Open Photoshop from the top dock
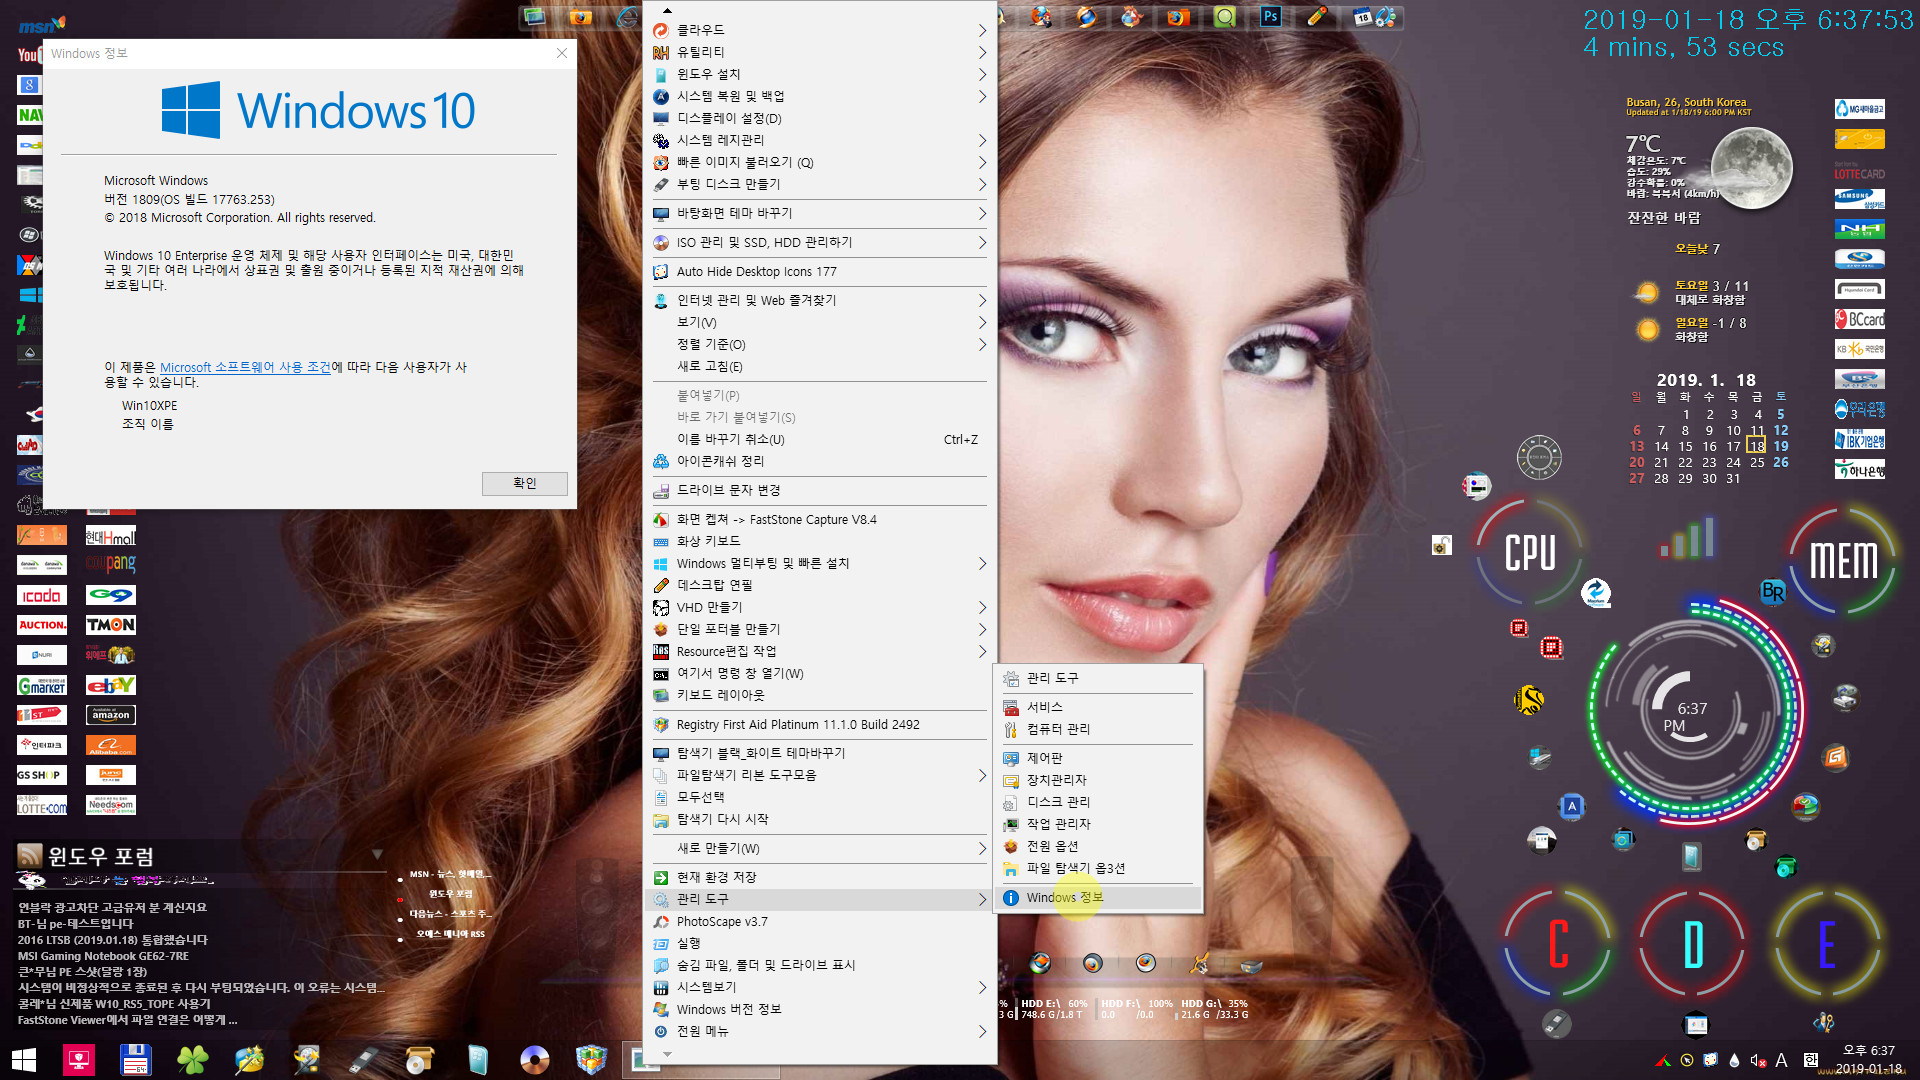This screenshot has width=1920, height=1080. pos(1271,16)
